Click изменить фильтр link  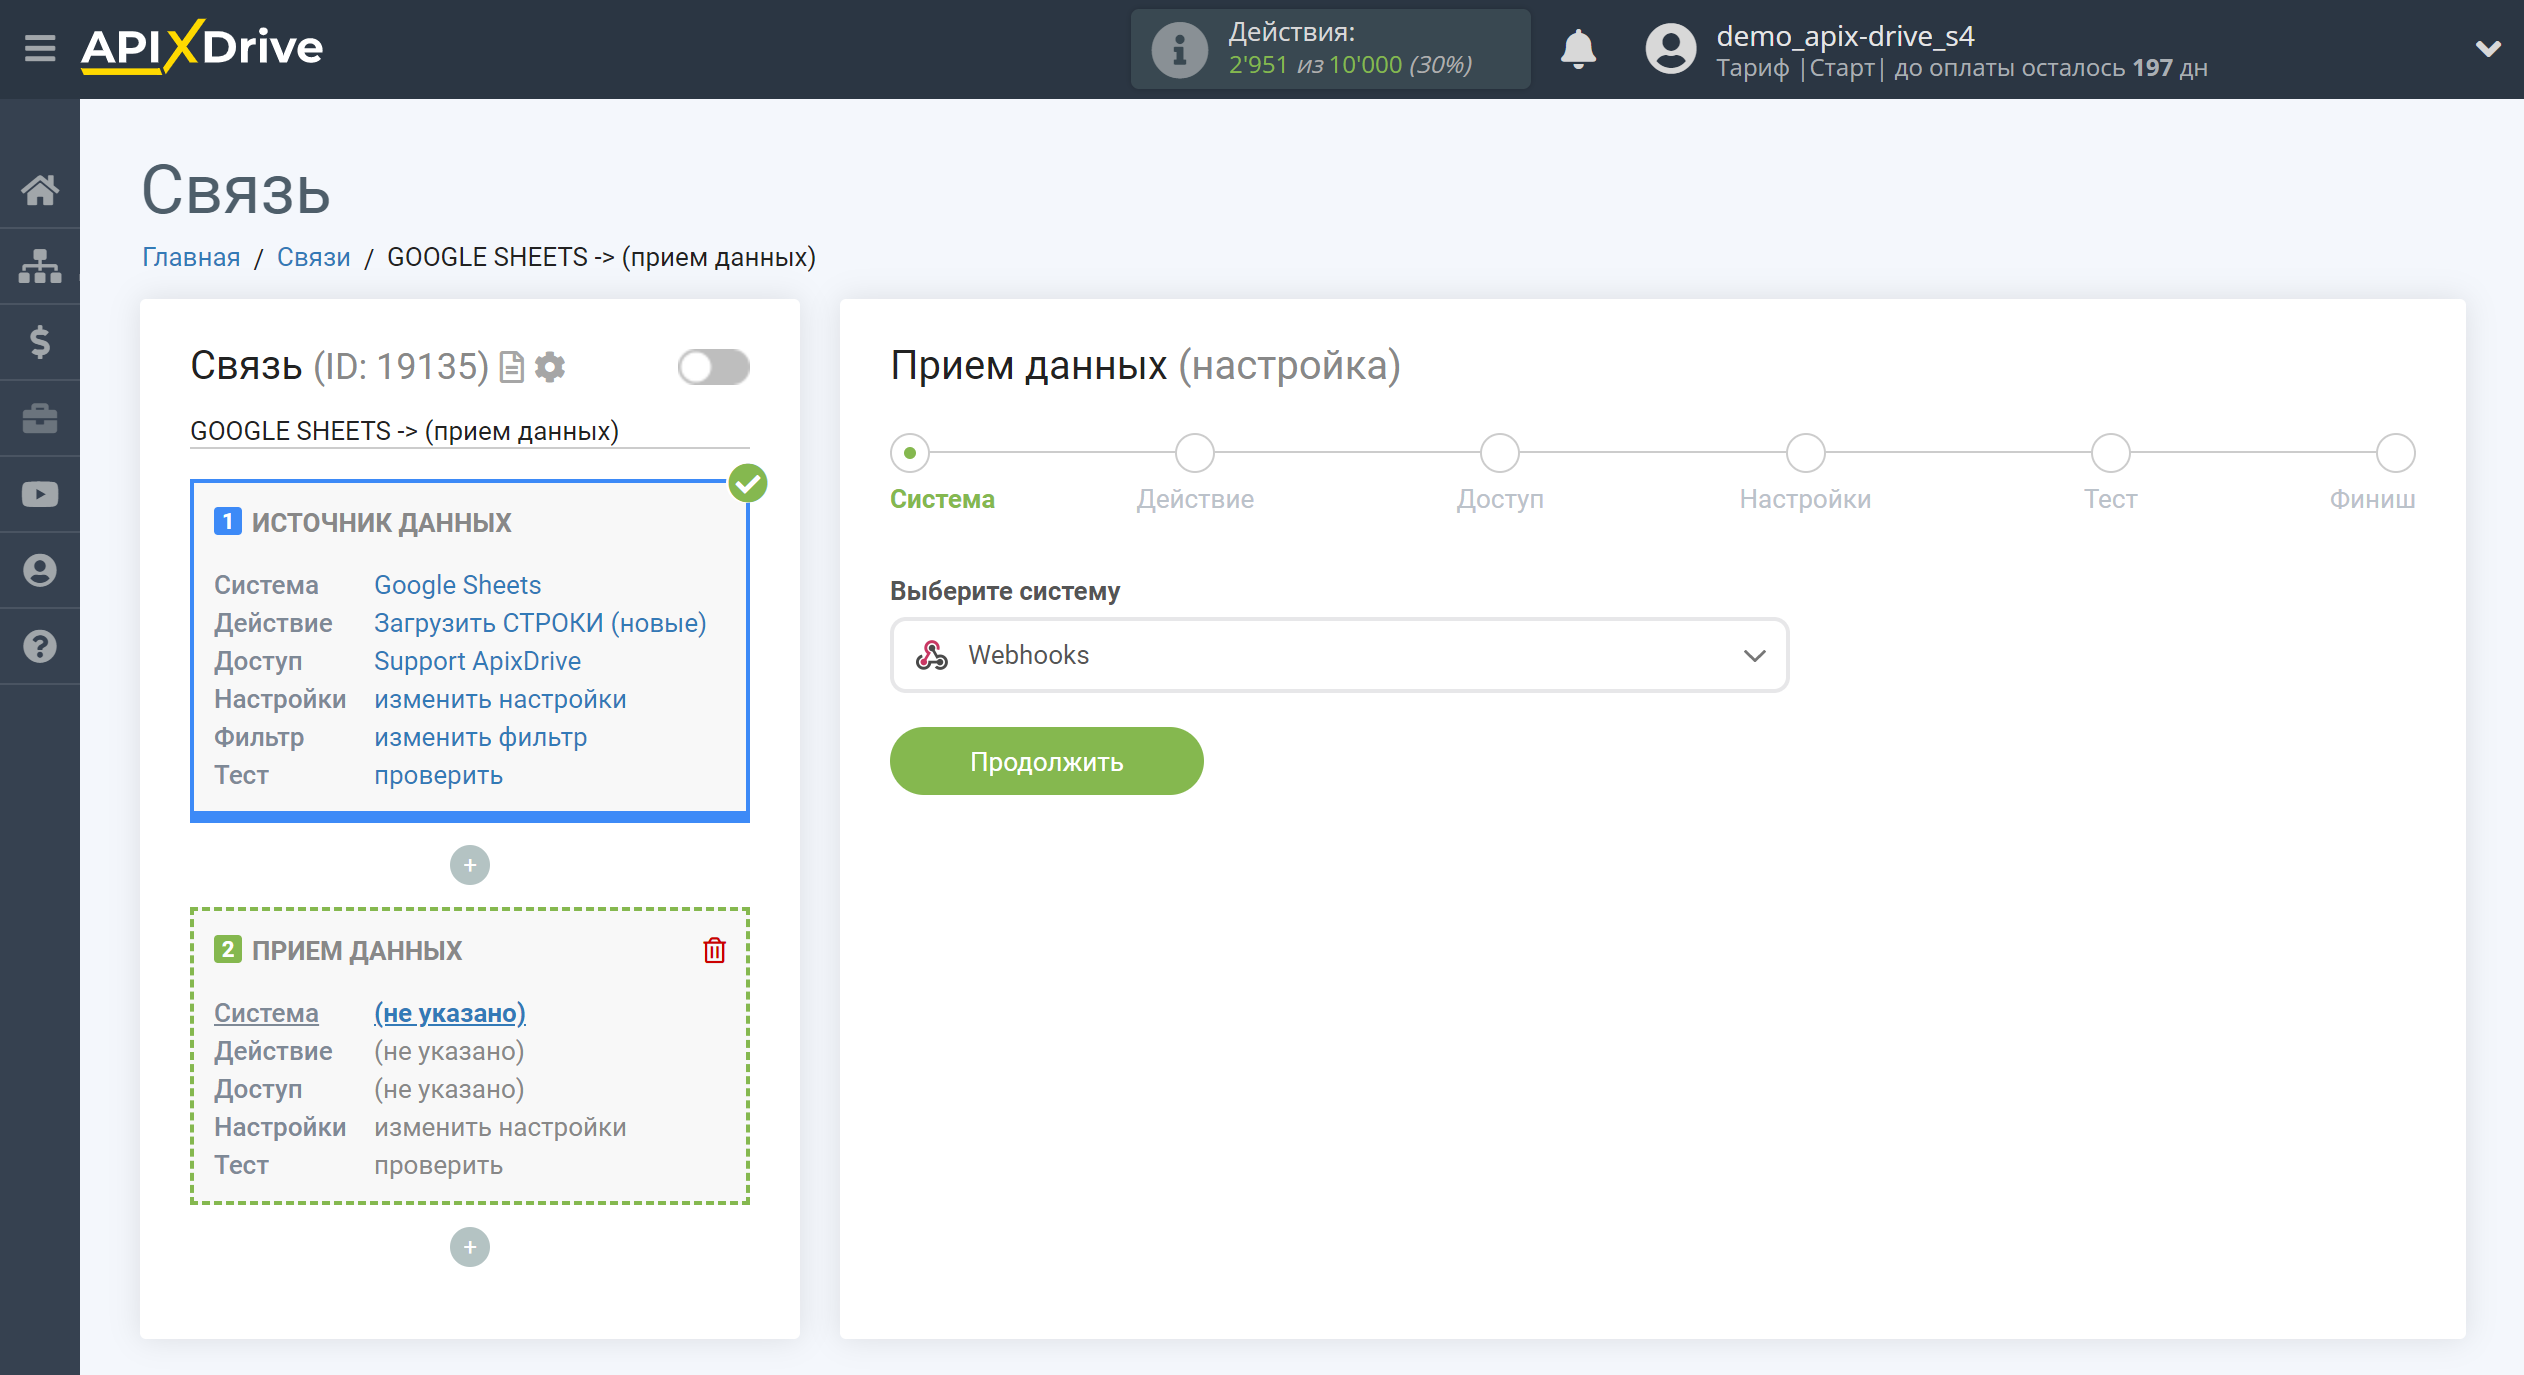pyautogui.click(x=480, y=737)
